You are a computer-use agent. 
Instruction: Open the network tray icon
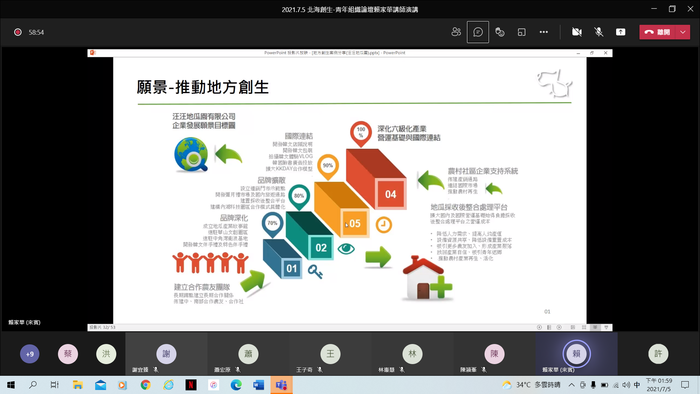point(616,385)
